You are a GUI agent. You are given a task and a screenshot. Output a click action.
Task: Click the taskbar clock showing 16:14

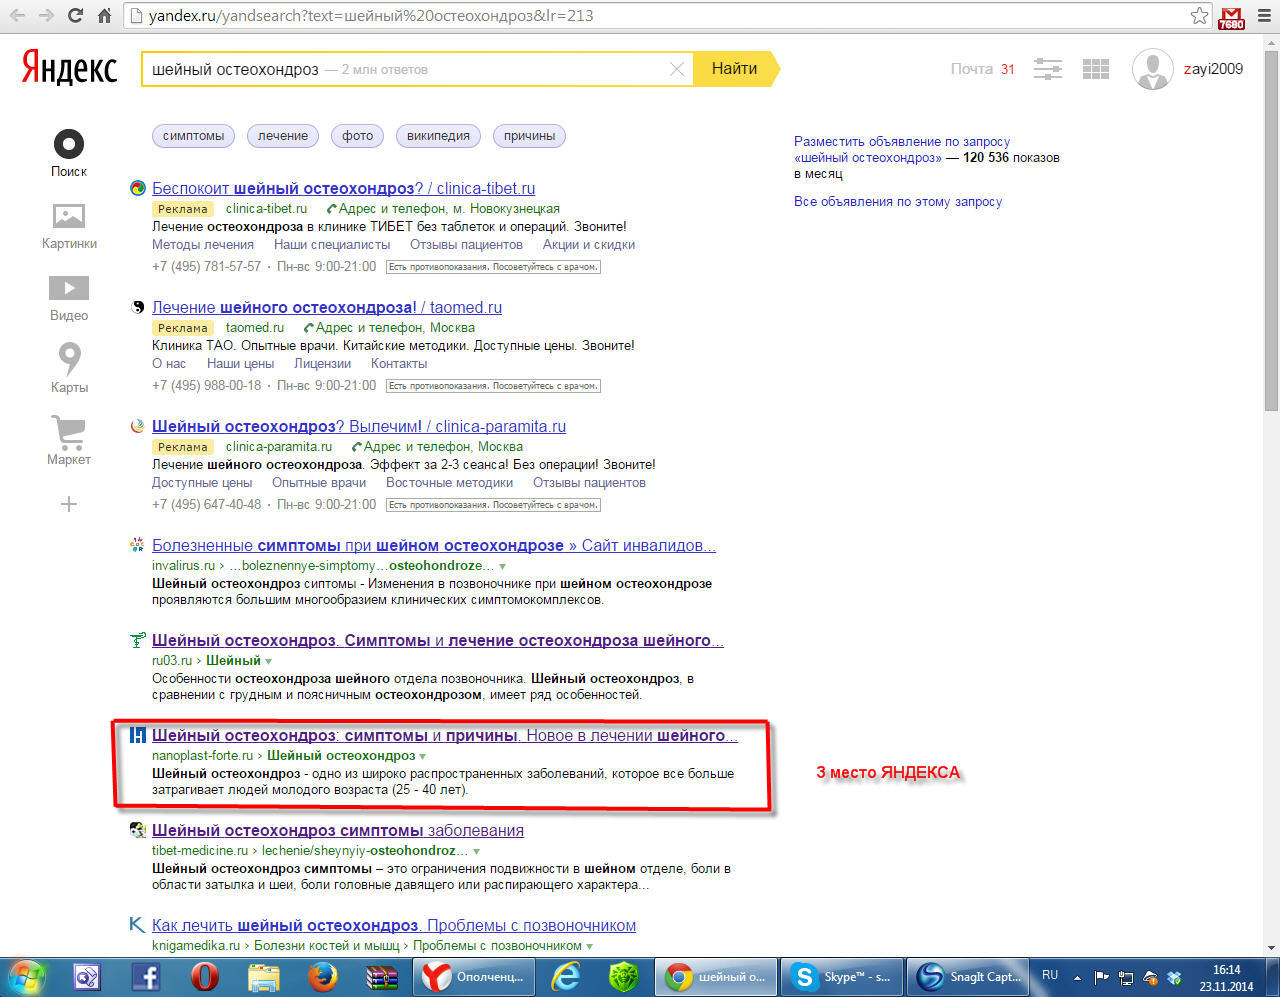pos(1226,977)
